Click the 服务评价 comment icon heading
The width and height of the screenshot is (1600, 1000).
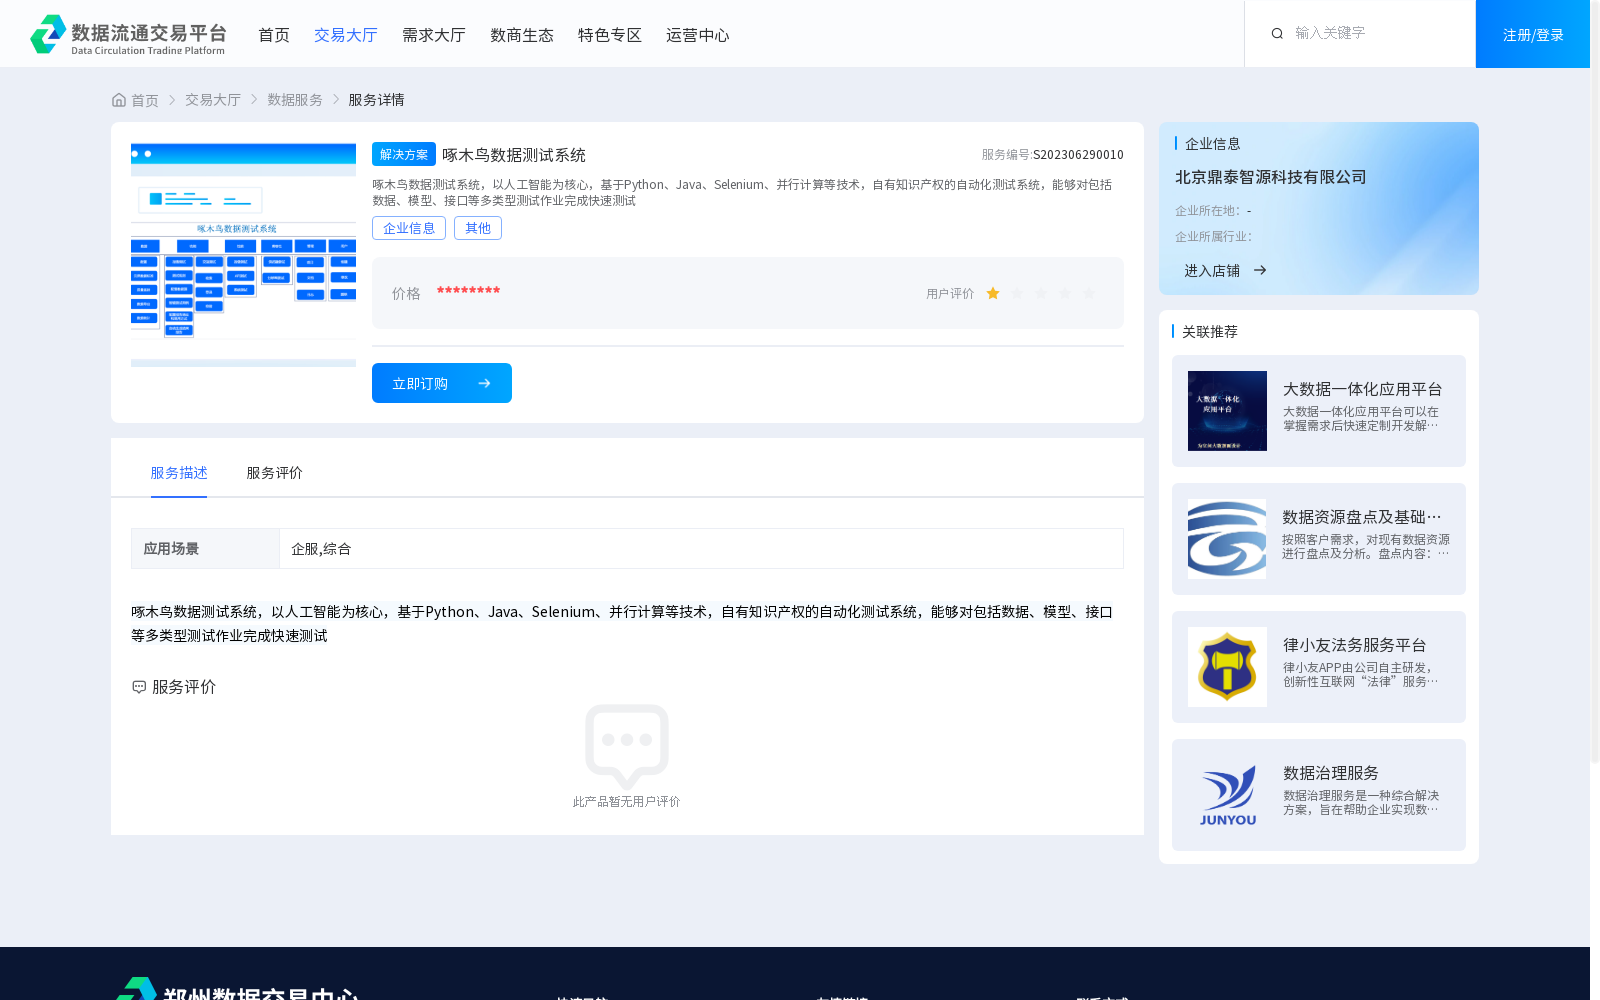[139, 687]
